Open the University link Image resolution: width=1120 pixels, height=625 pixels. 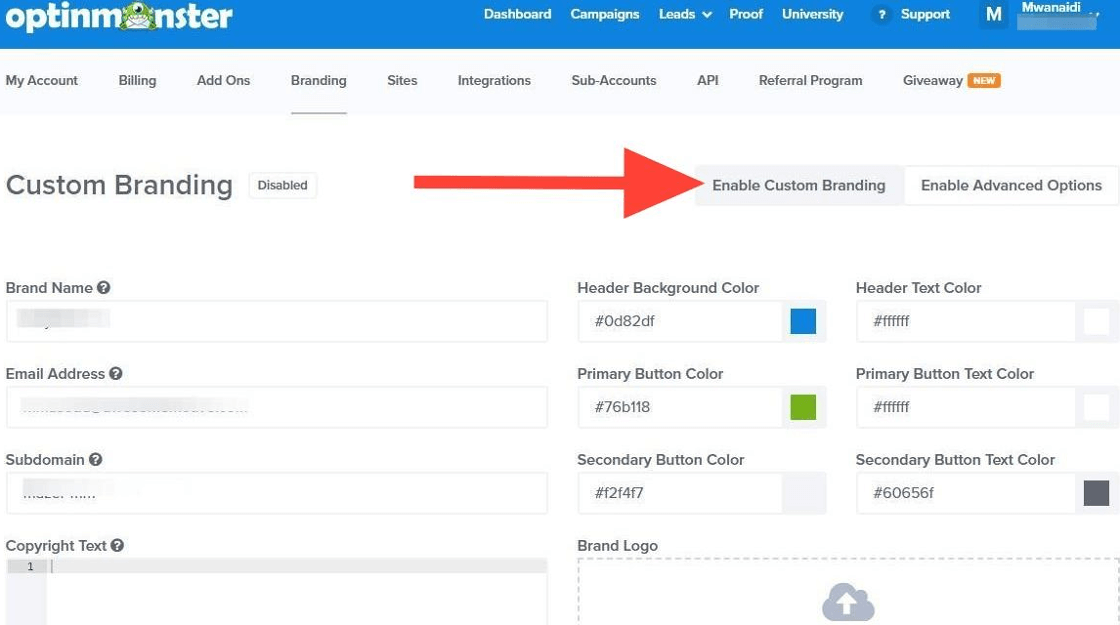(812, 15)
